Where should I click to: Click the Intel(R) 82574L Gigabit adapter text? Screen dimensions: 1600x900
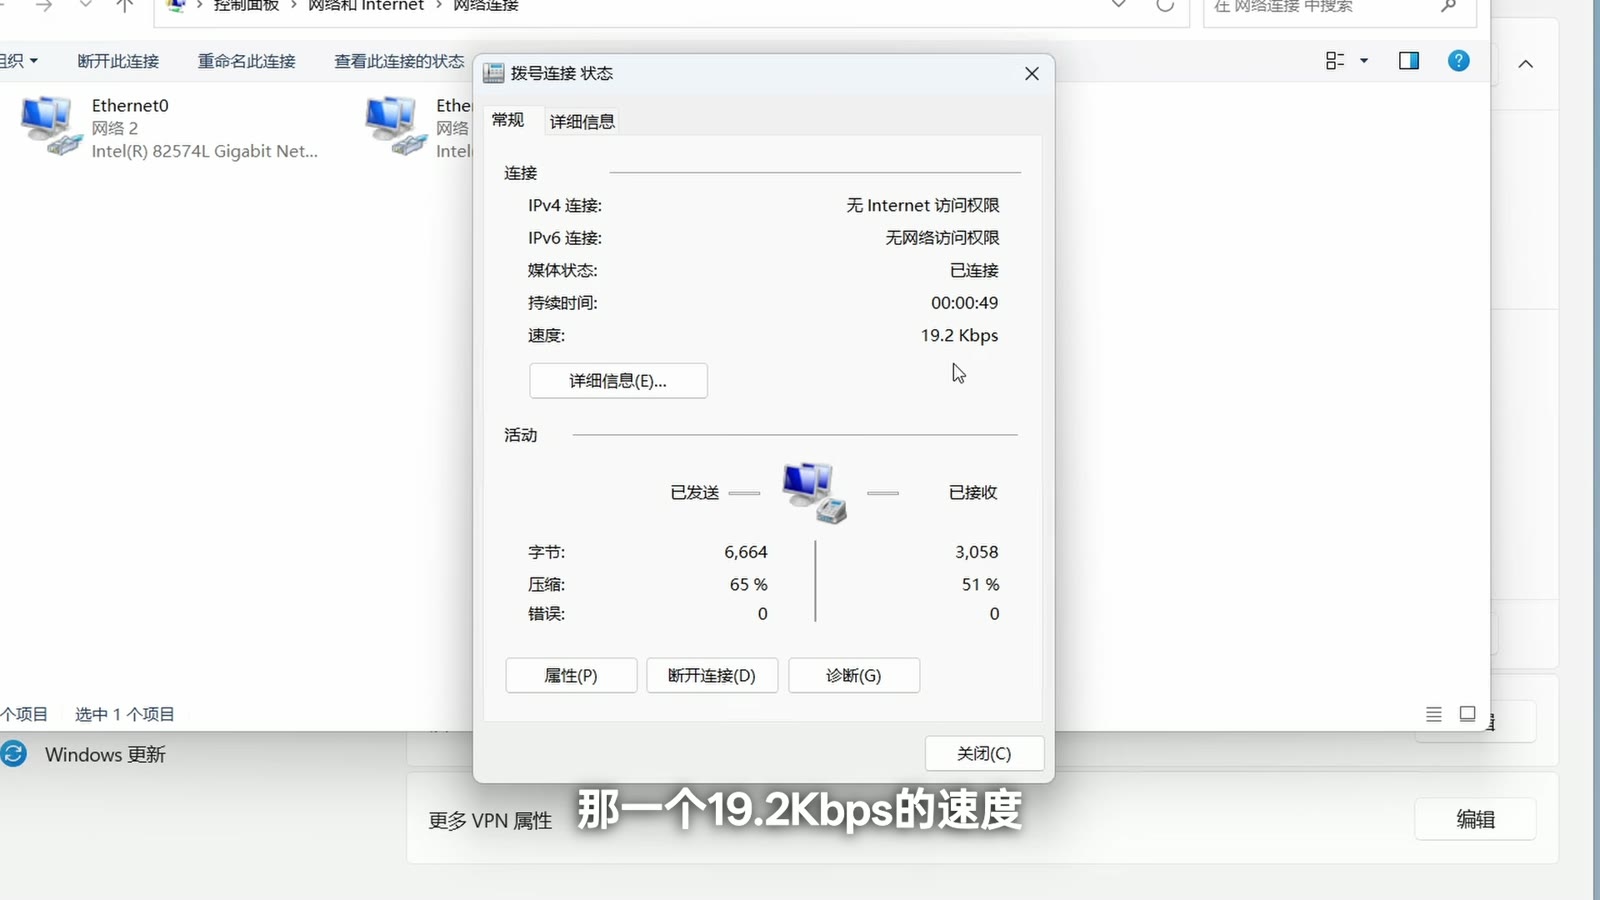[205, 151]
